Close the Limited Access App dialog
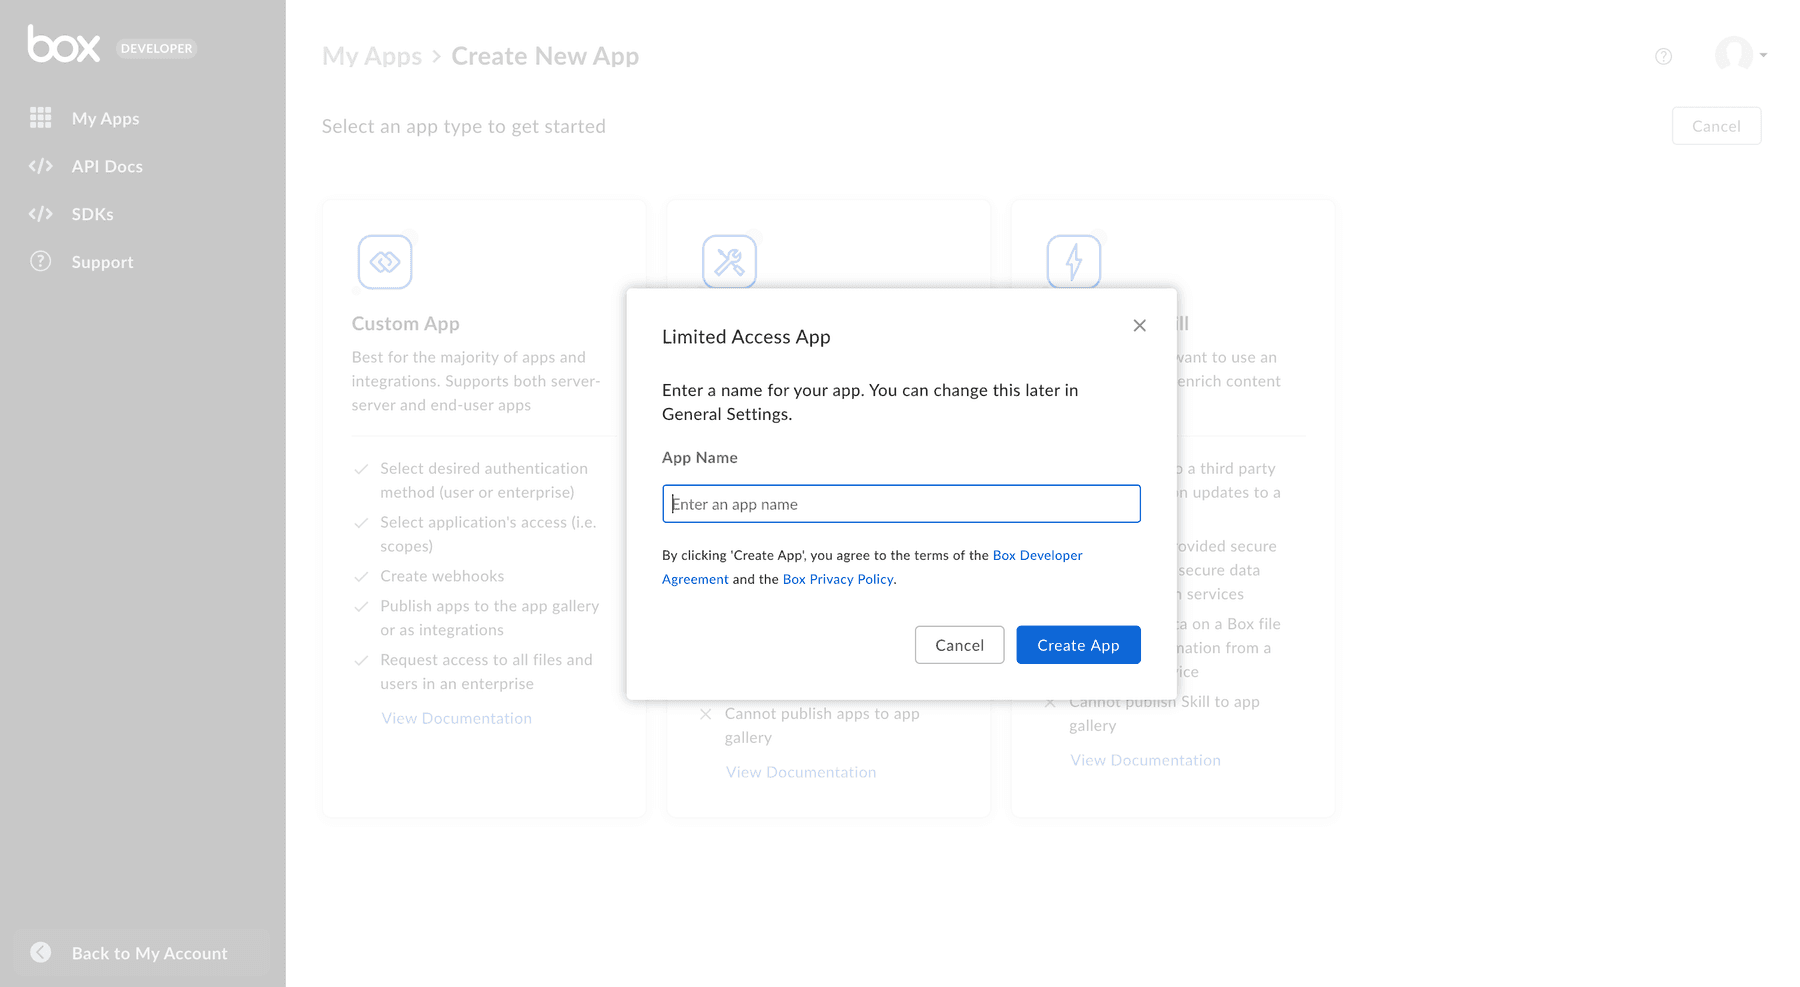This screenshot has width=1800, height=987. (x=1139, y=325)
